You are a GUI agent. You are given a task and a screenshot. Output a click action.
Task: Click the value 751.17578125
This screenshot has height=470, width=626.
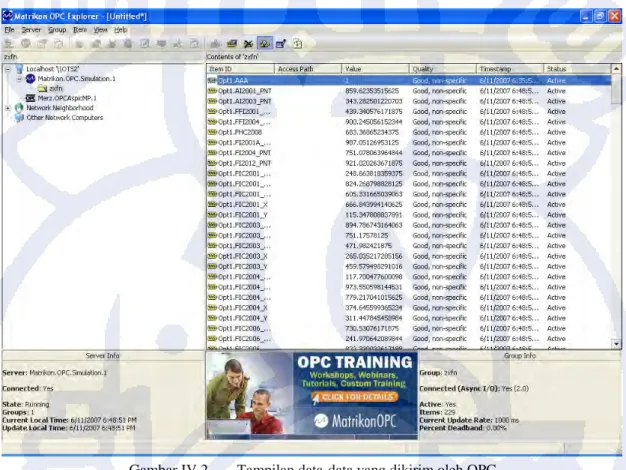(366, 236)
